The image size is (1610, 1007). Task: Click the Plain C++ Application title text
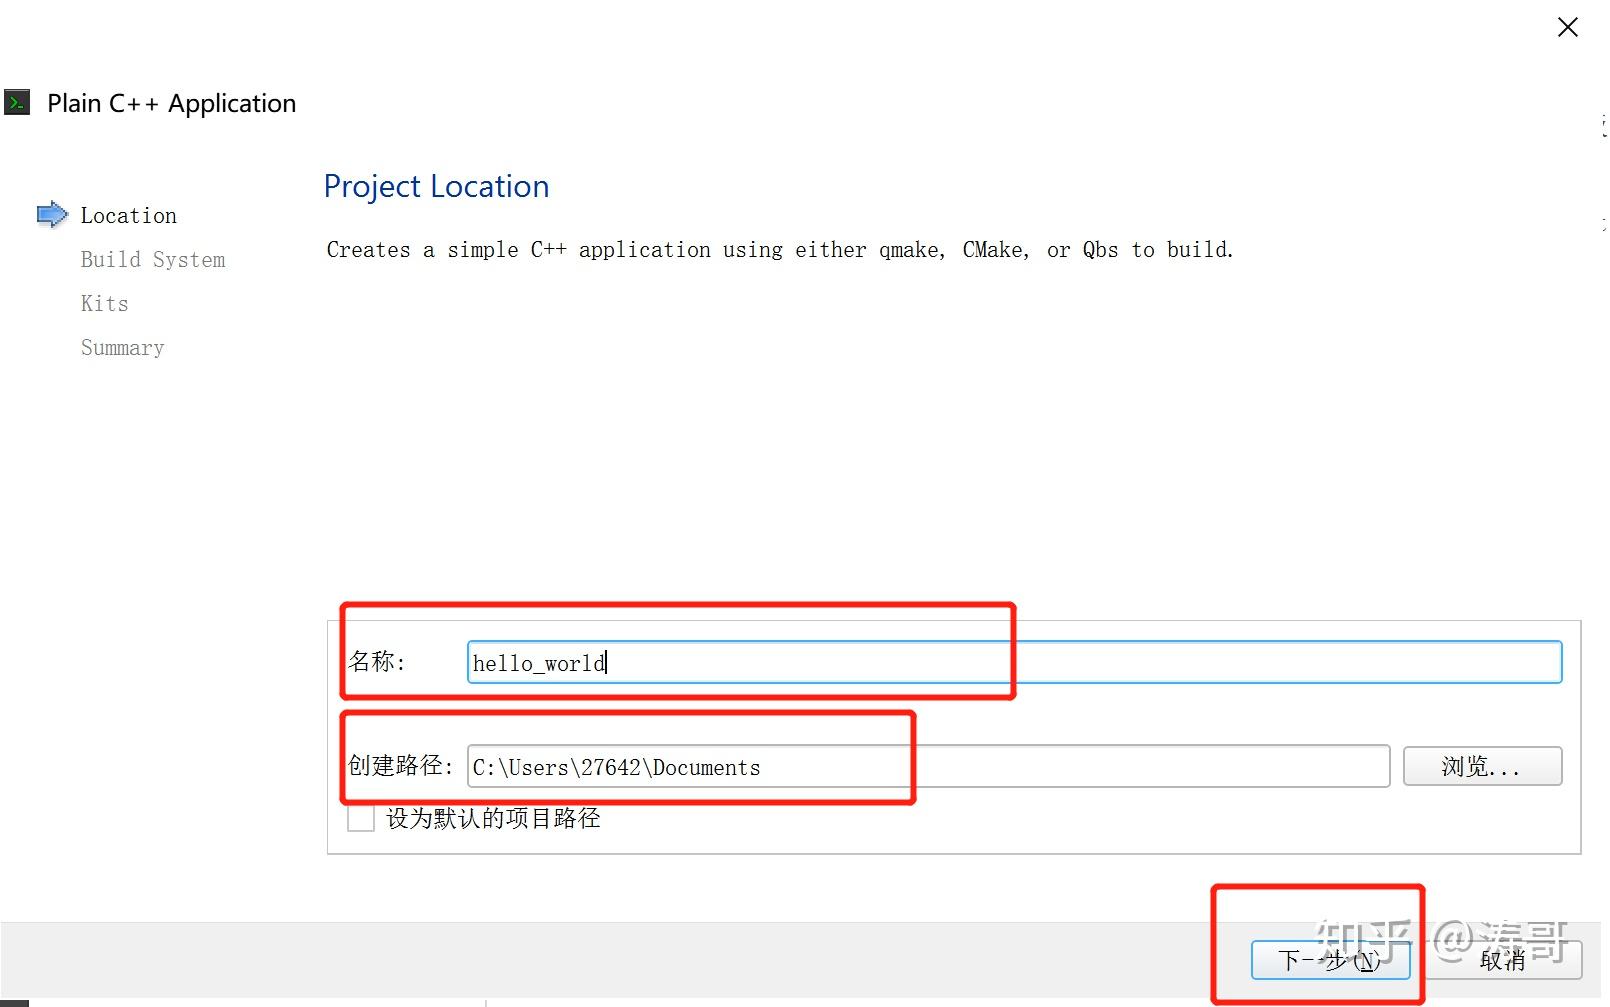pos(171,102)
